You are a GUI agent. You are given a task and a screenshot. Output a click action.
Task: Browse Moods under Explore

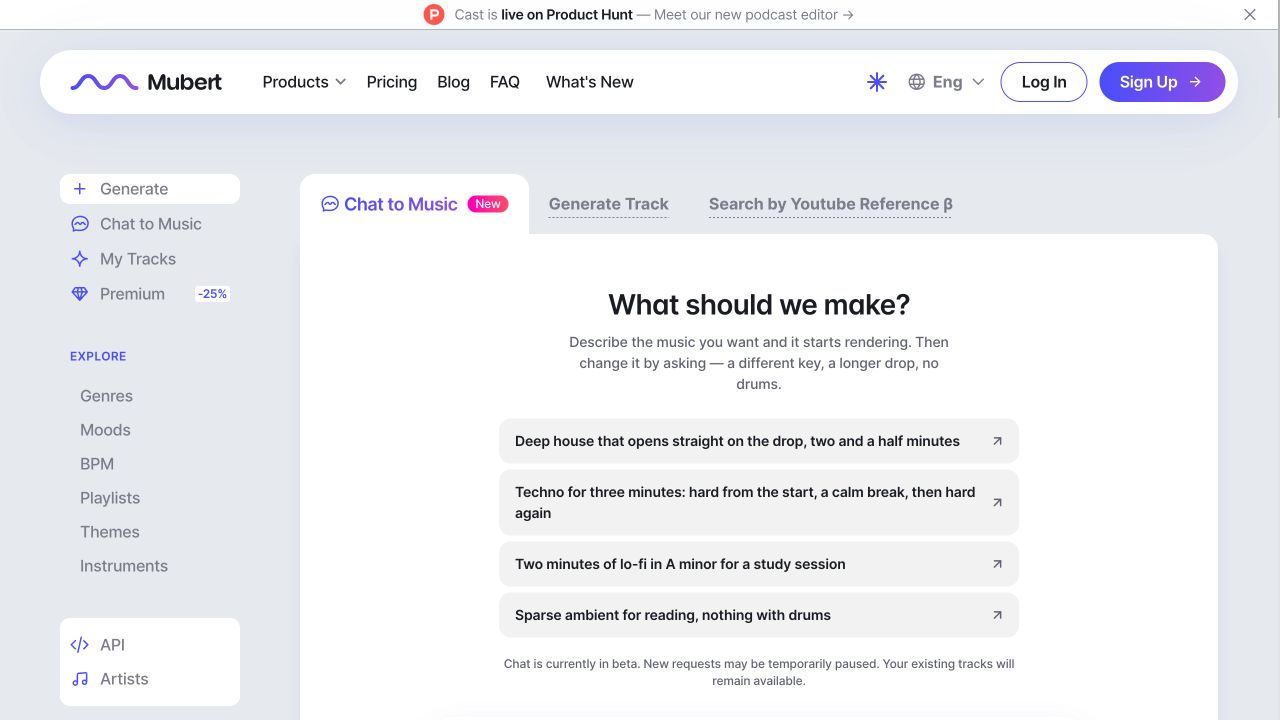[x=105, y=430]
